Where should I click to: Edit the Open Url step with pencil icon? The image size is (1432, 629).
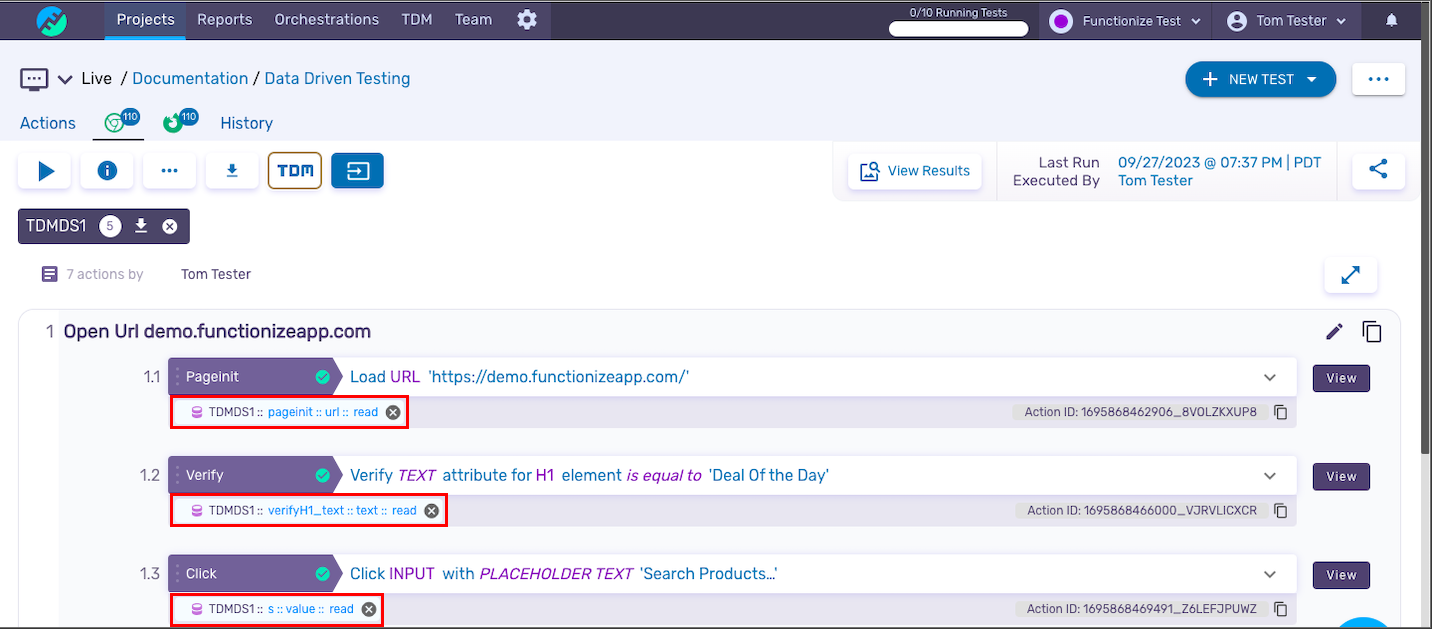click(x=1334, y=332)
